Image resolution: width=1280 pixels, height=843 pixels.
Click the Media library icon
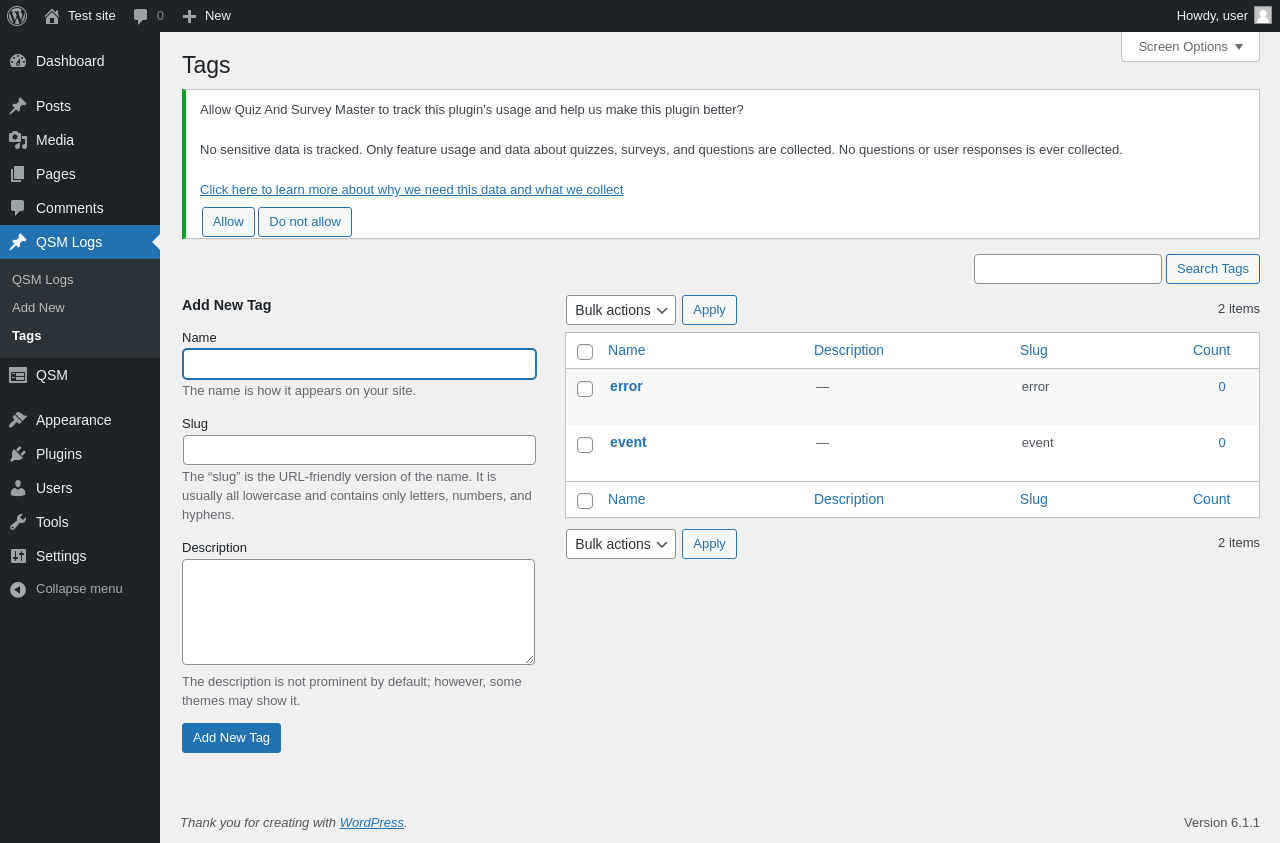[18, 140]
